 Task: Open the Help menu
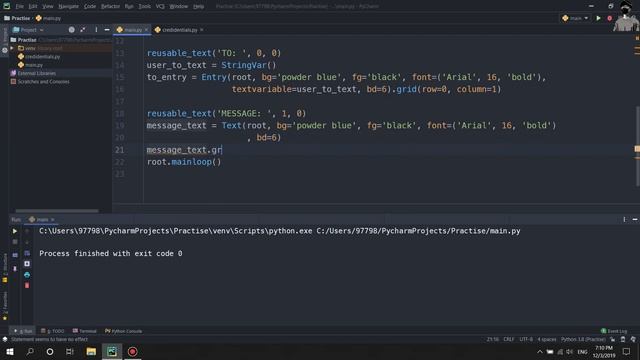pyautogui.click(x=198, y=7)
